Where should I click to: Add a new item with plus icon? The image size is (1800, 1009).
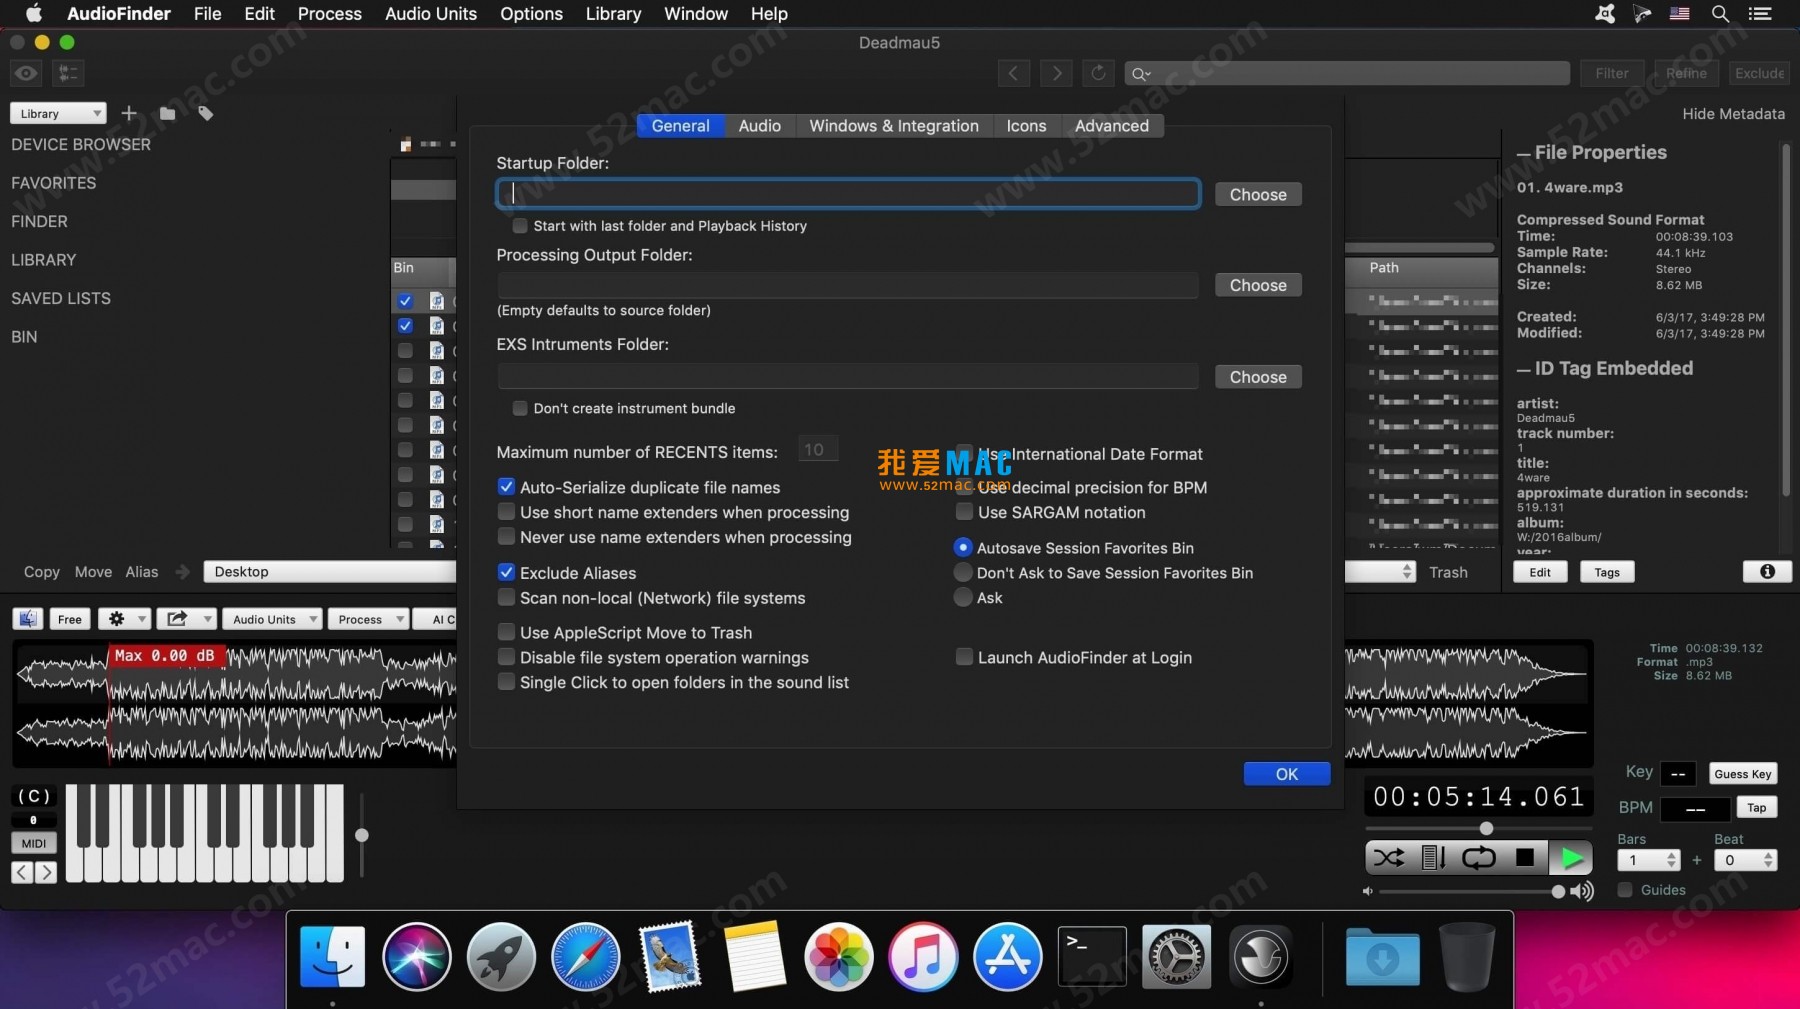click(129, 113)
